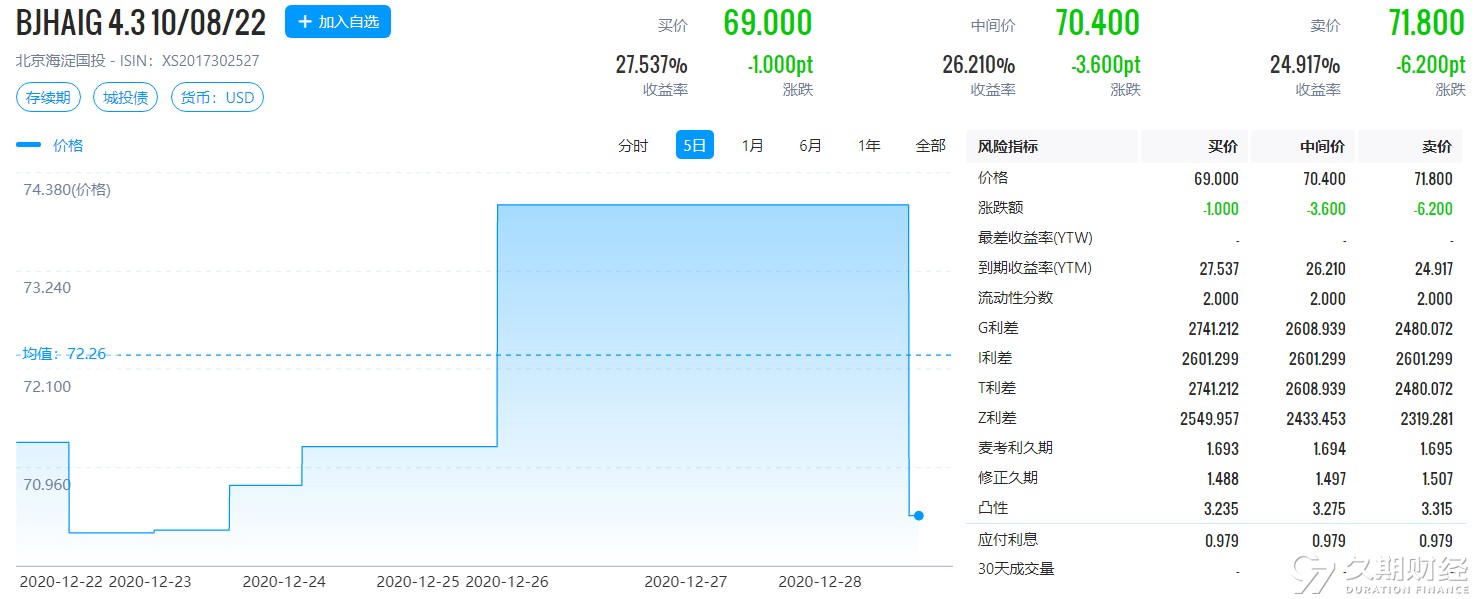Image resolution: width=1474 pixels, height=599 pixels.
Task: Select the I利差 row label
Action: pos(996,358)
